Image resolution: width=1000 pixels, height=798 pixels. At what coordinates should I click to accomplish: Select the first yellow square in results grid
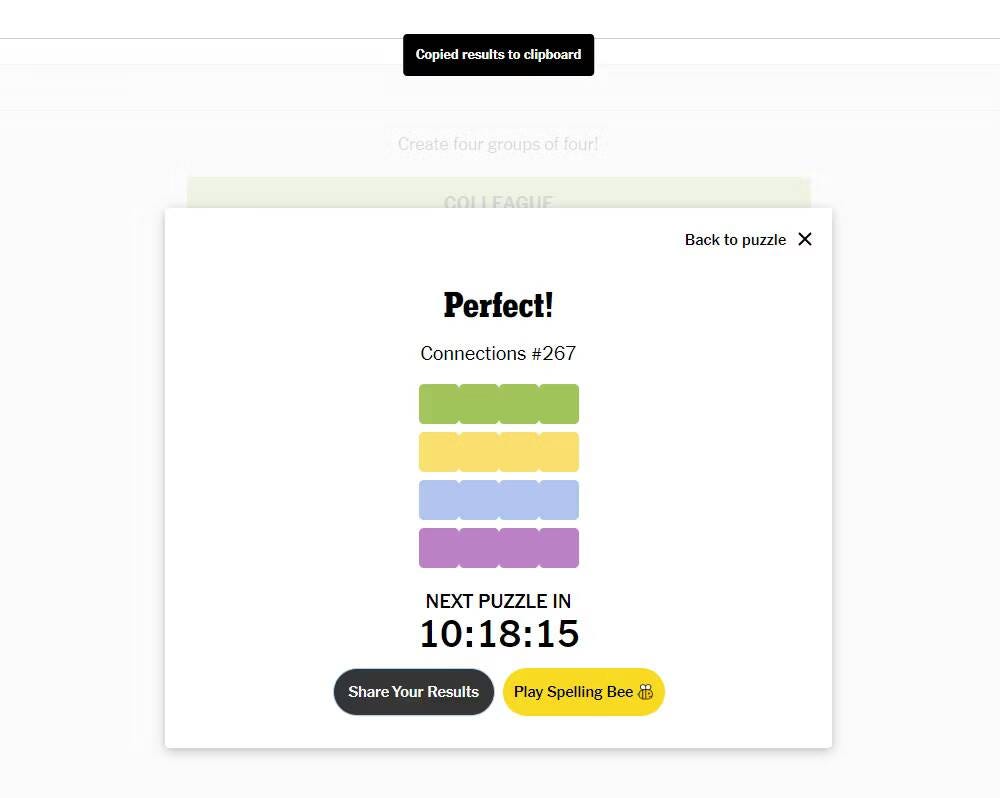(439, 452)
